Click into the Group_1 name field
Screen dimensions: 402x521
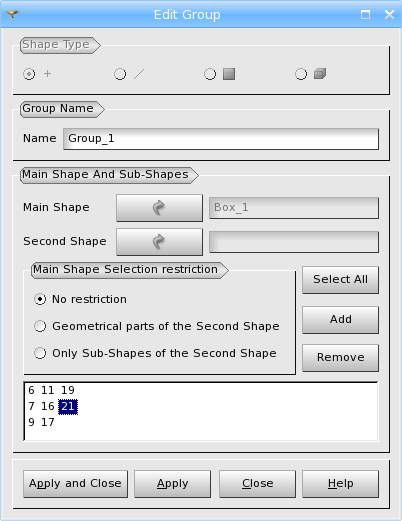(x=221, y=139)
